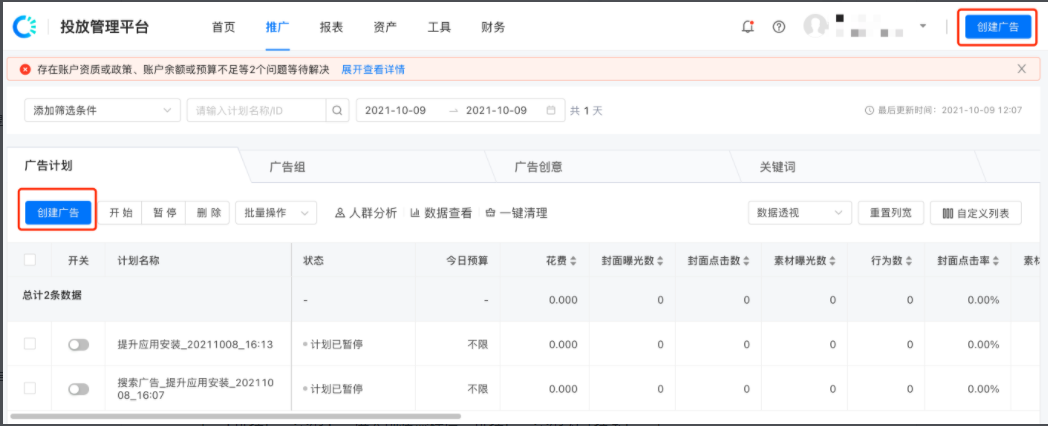
Task: Click 一键清理 one-click cleanup
Action: click(x=516, y=213)
